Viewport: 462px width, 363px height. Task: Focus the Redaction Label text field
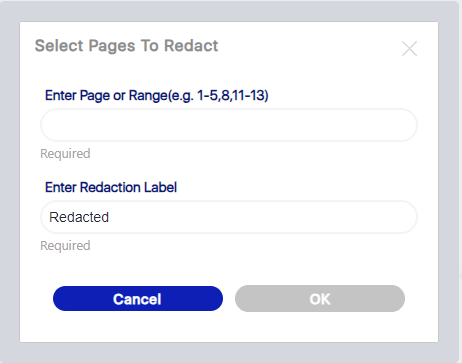coord(229,217)
